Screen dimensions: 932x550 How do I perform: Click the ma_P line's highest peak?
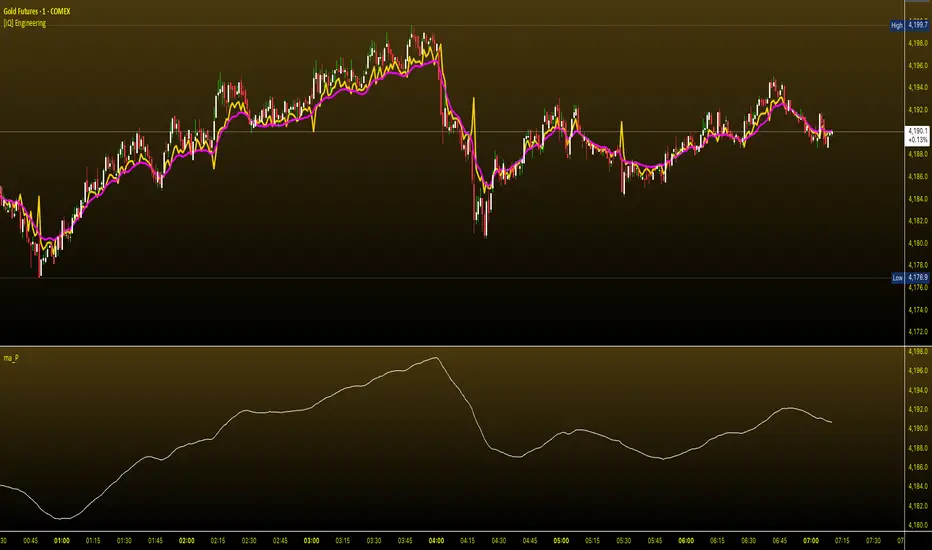[436, 357]
